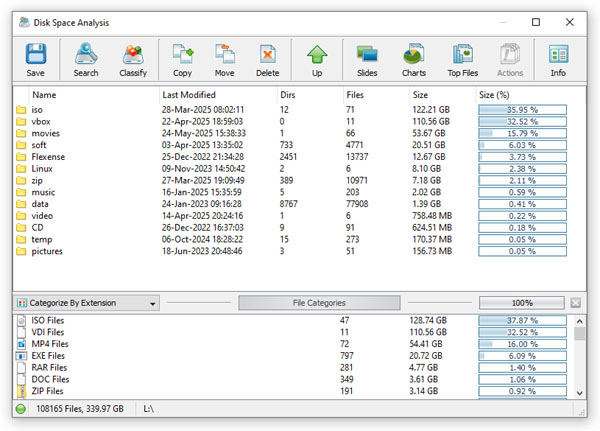The height and width of the screenshot is (431, 600).
Task: Sort by the Files column header
Action: tap(355, 95)
